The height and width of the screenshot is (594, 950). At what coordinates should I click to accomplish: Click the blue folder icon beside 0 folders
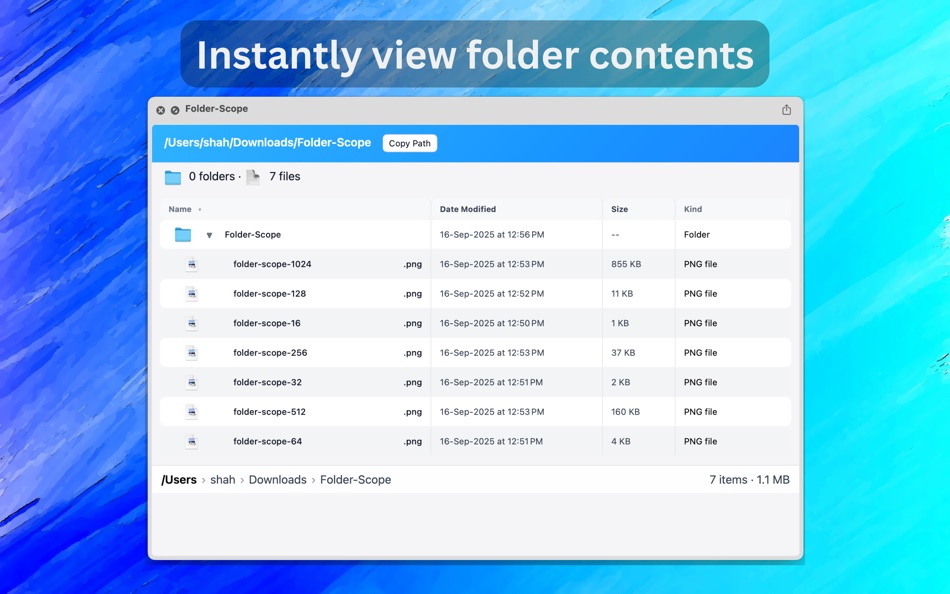pyautogui.click(x=172, y=176)
